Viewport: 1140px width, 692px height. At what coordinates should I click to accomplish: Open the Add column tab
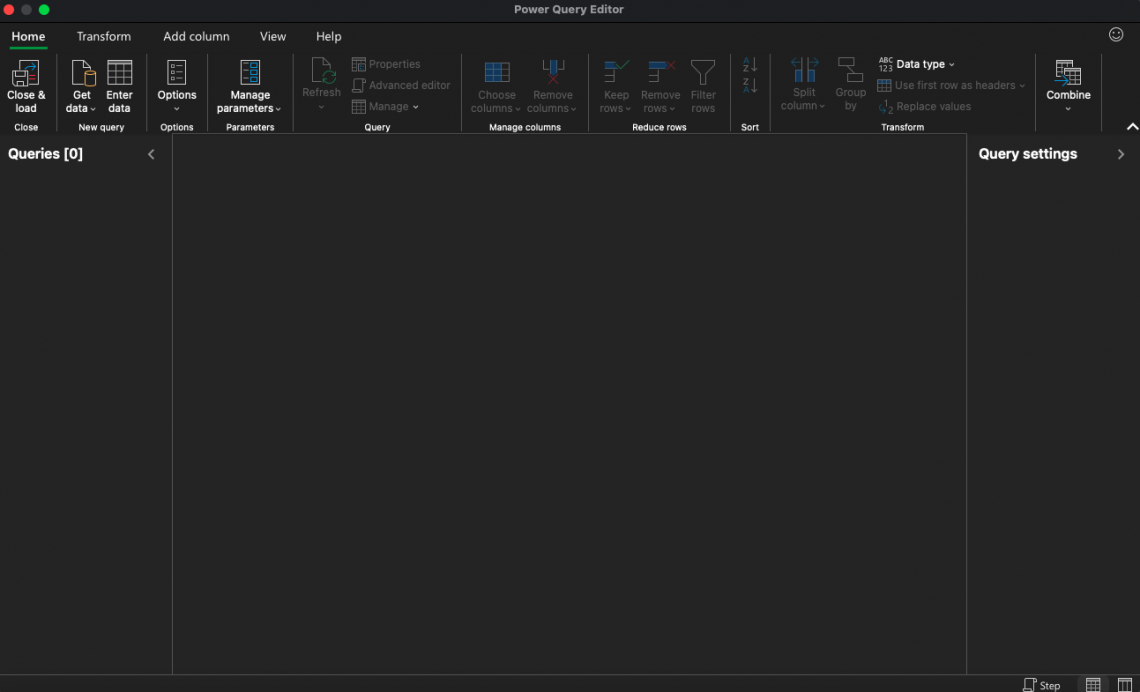196,36
